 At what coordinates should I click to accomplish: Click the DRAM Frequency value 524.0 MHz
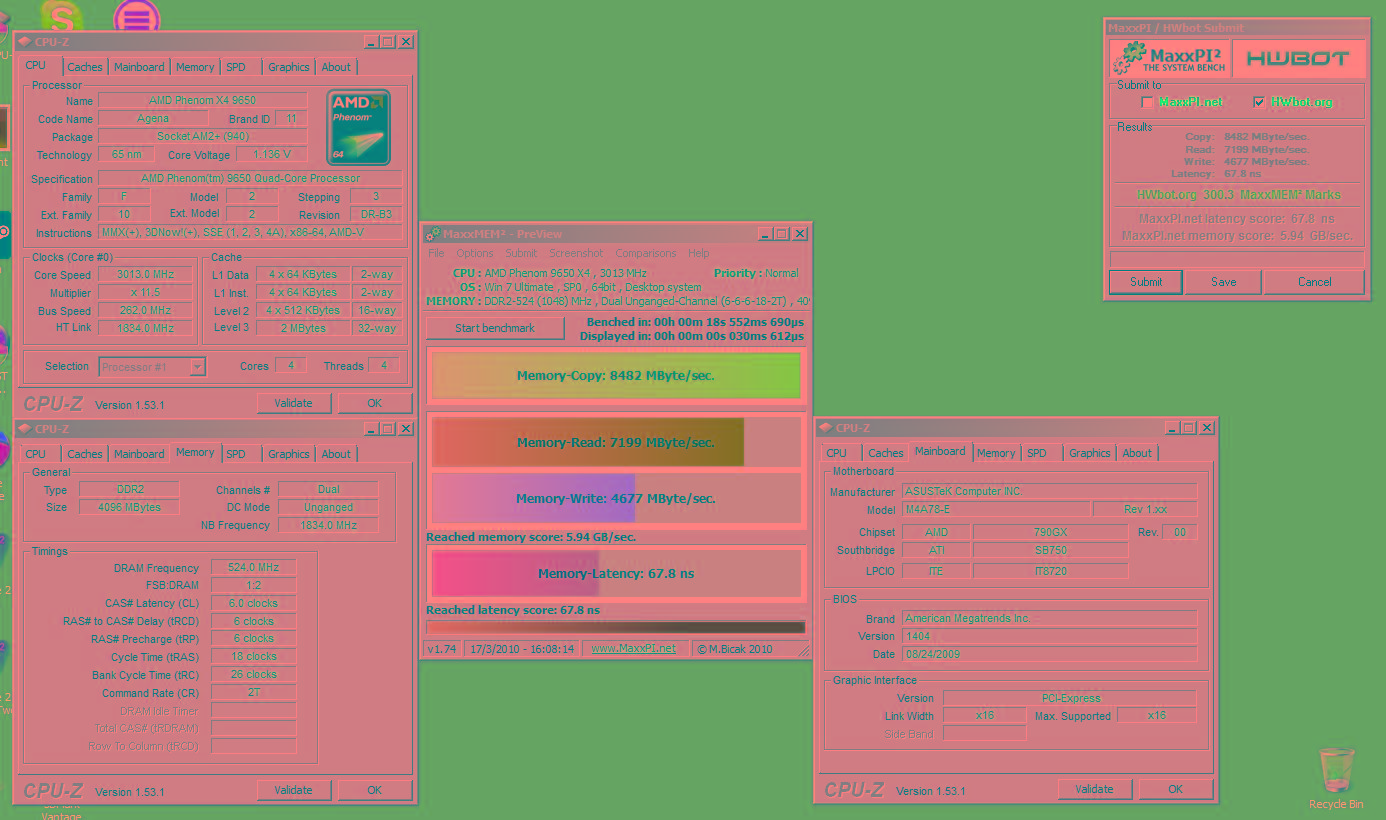pos(253,567)
